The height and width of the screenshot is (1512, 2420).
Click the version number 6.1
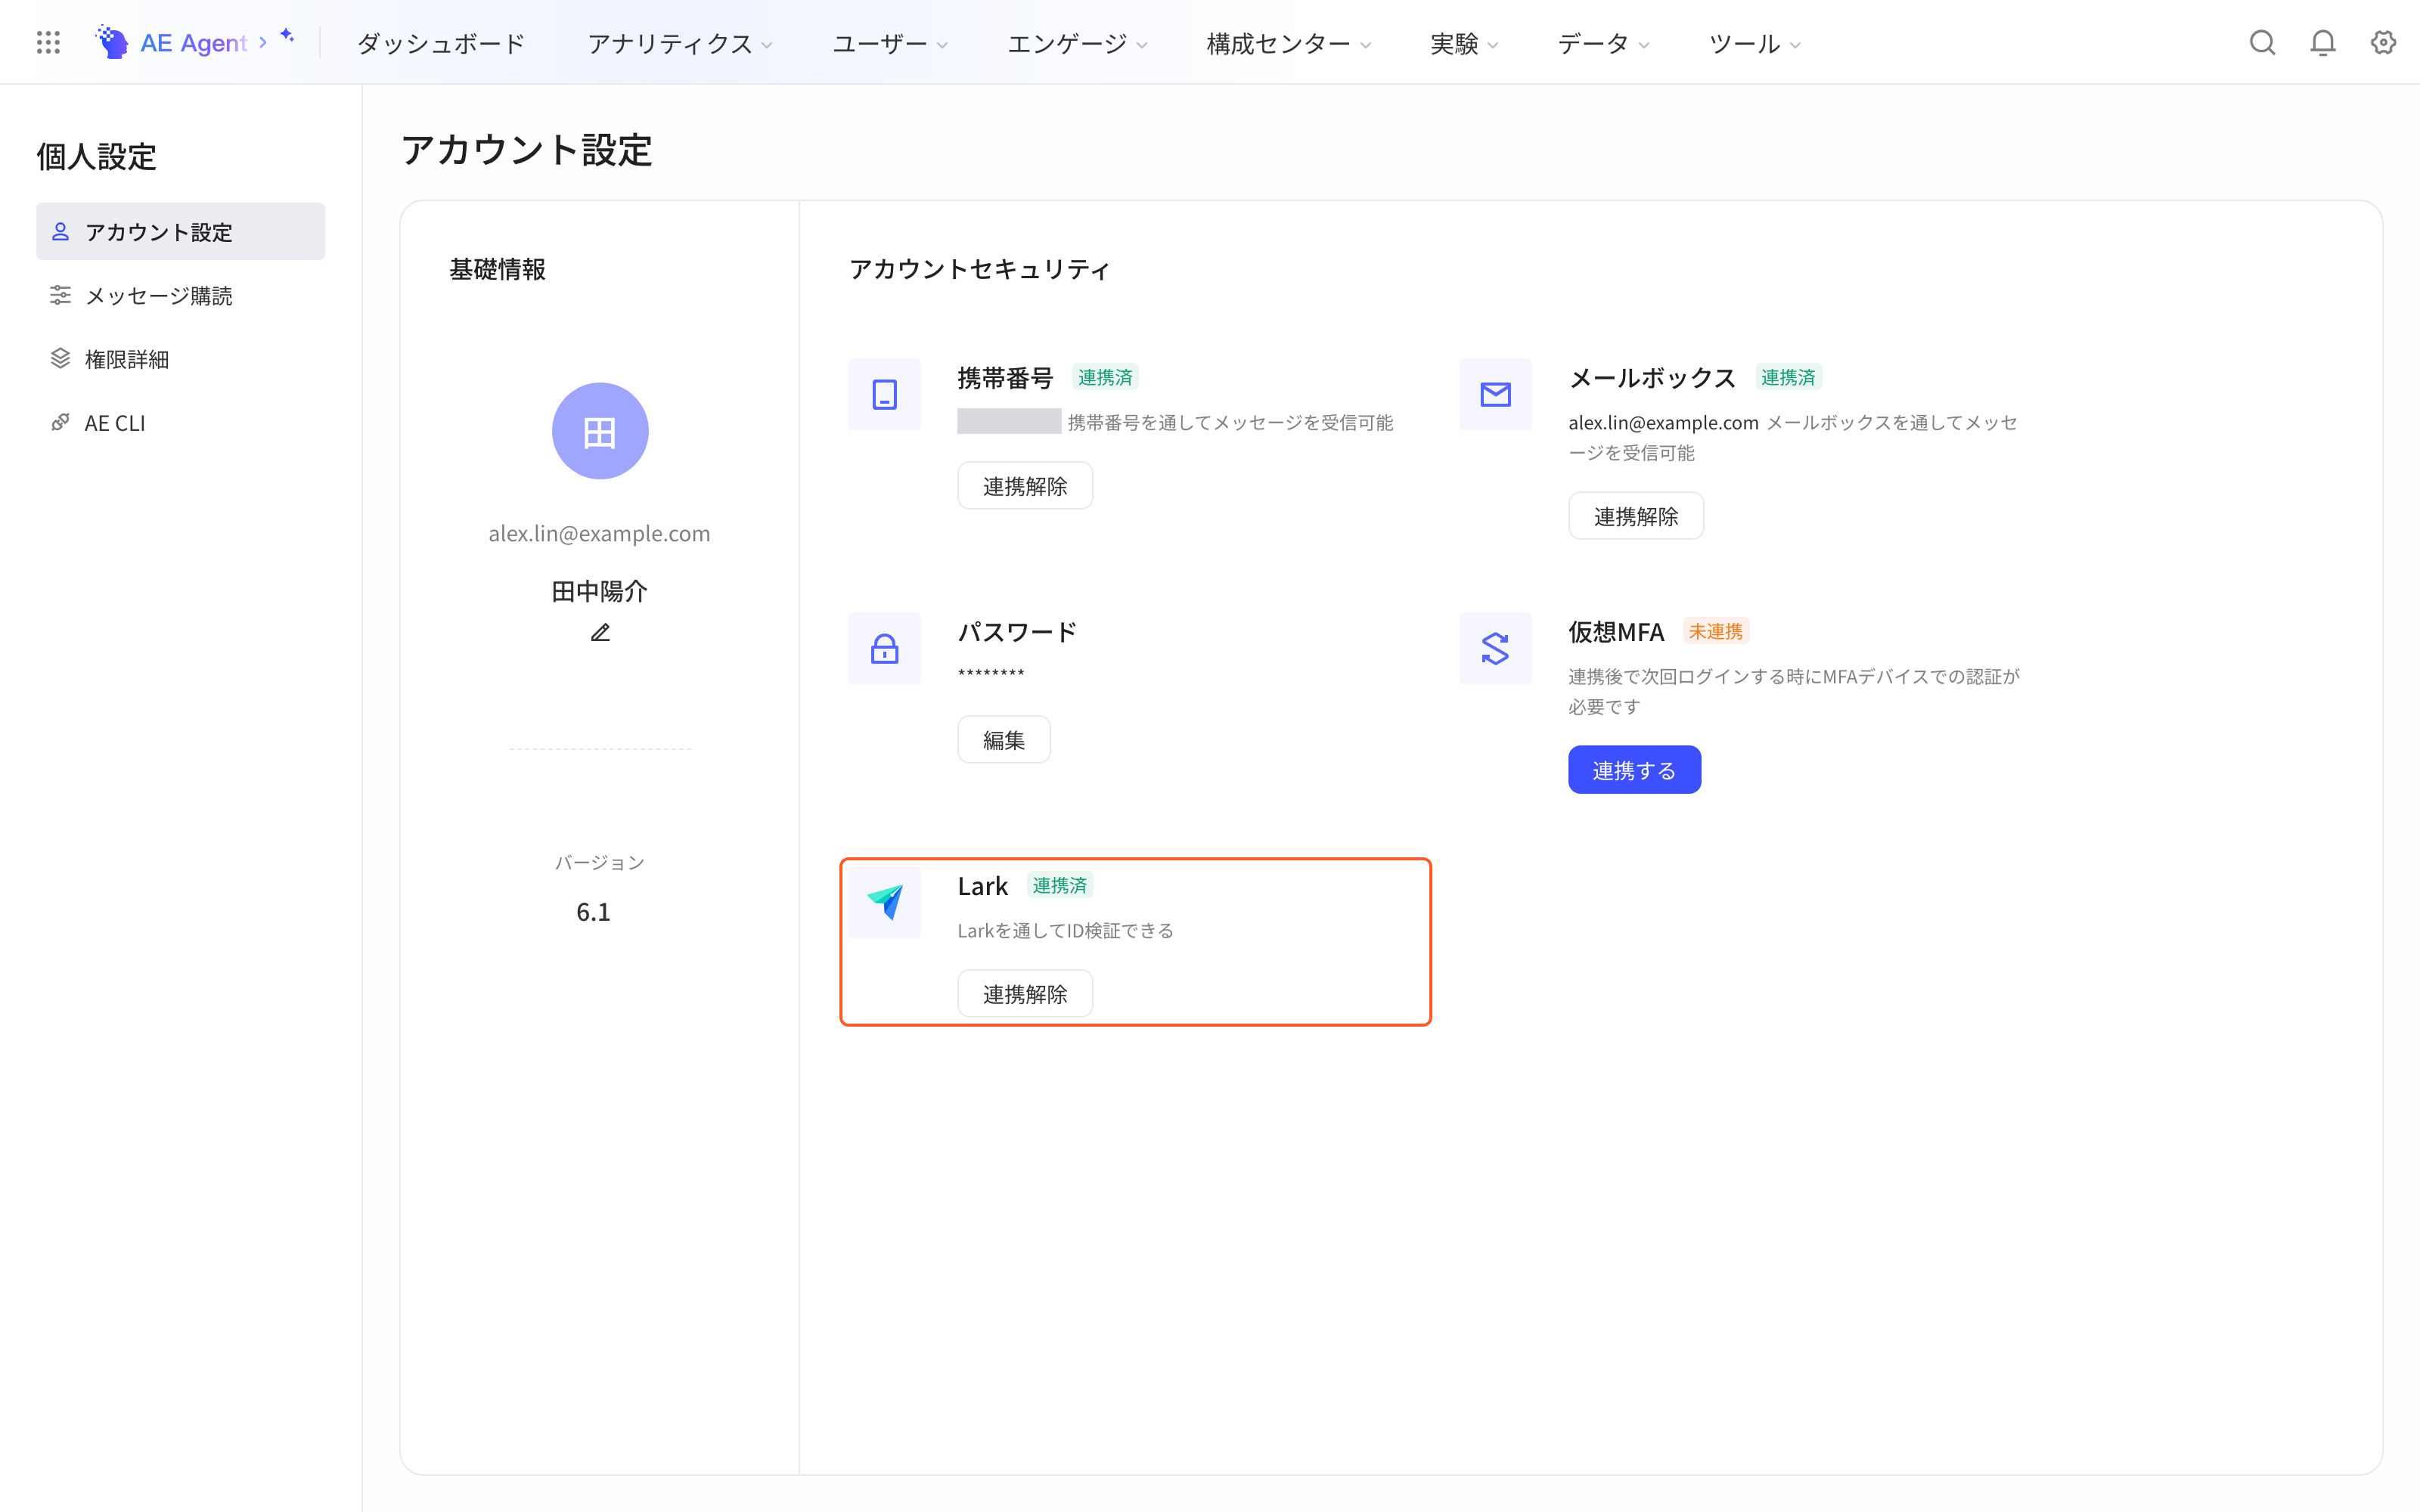[593, 911]
